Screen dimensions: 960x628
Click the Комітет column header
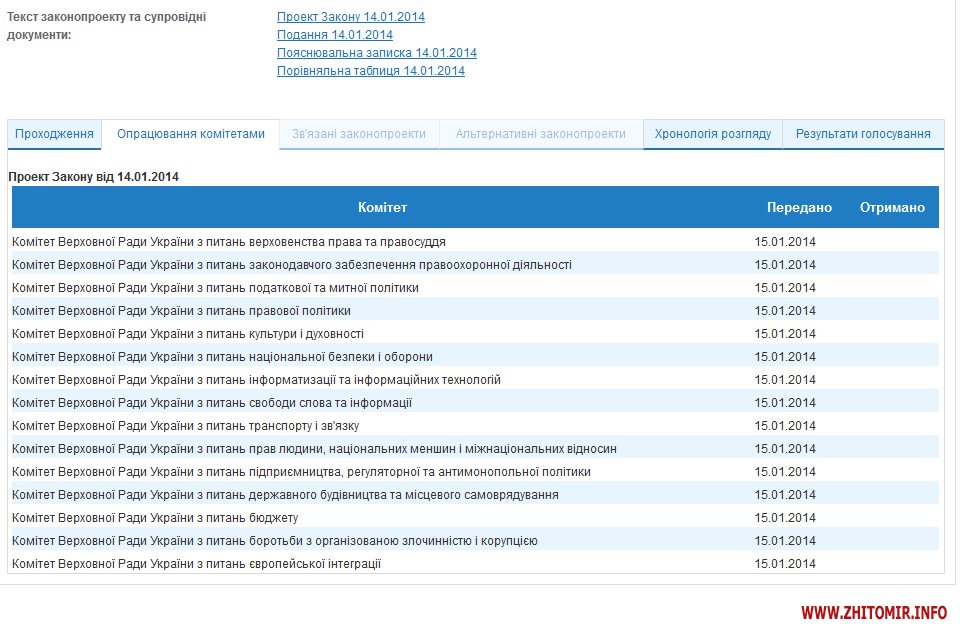pyautogui.click(x=382, y=208)
